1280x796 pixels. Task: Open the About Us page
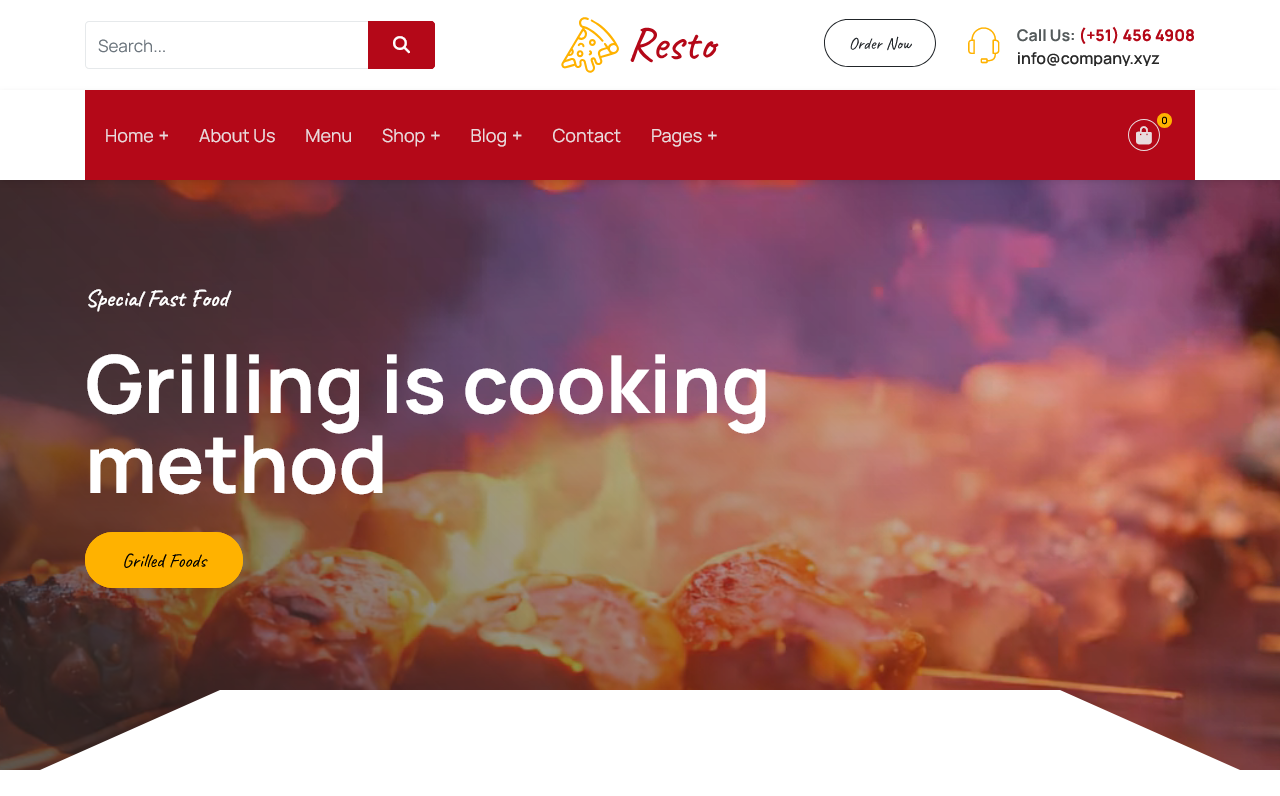coord(237,135)
